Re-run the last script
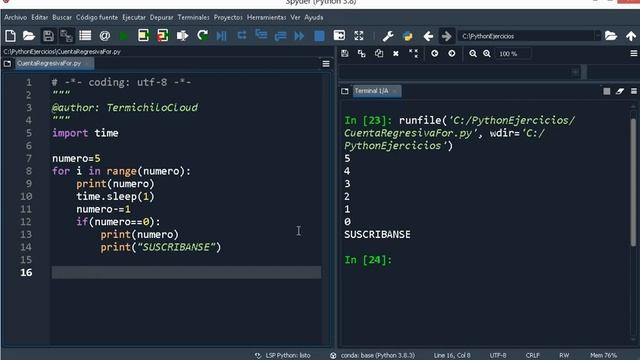 click(202, 36)
